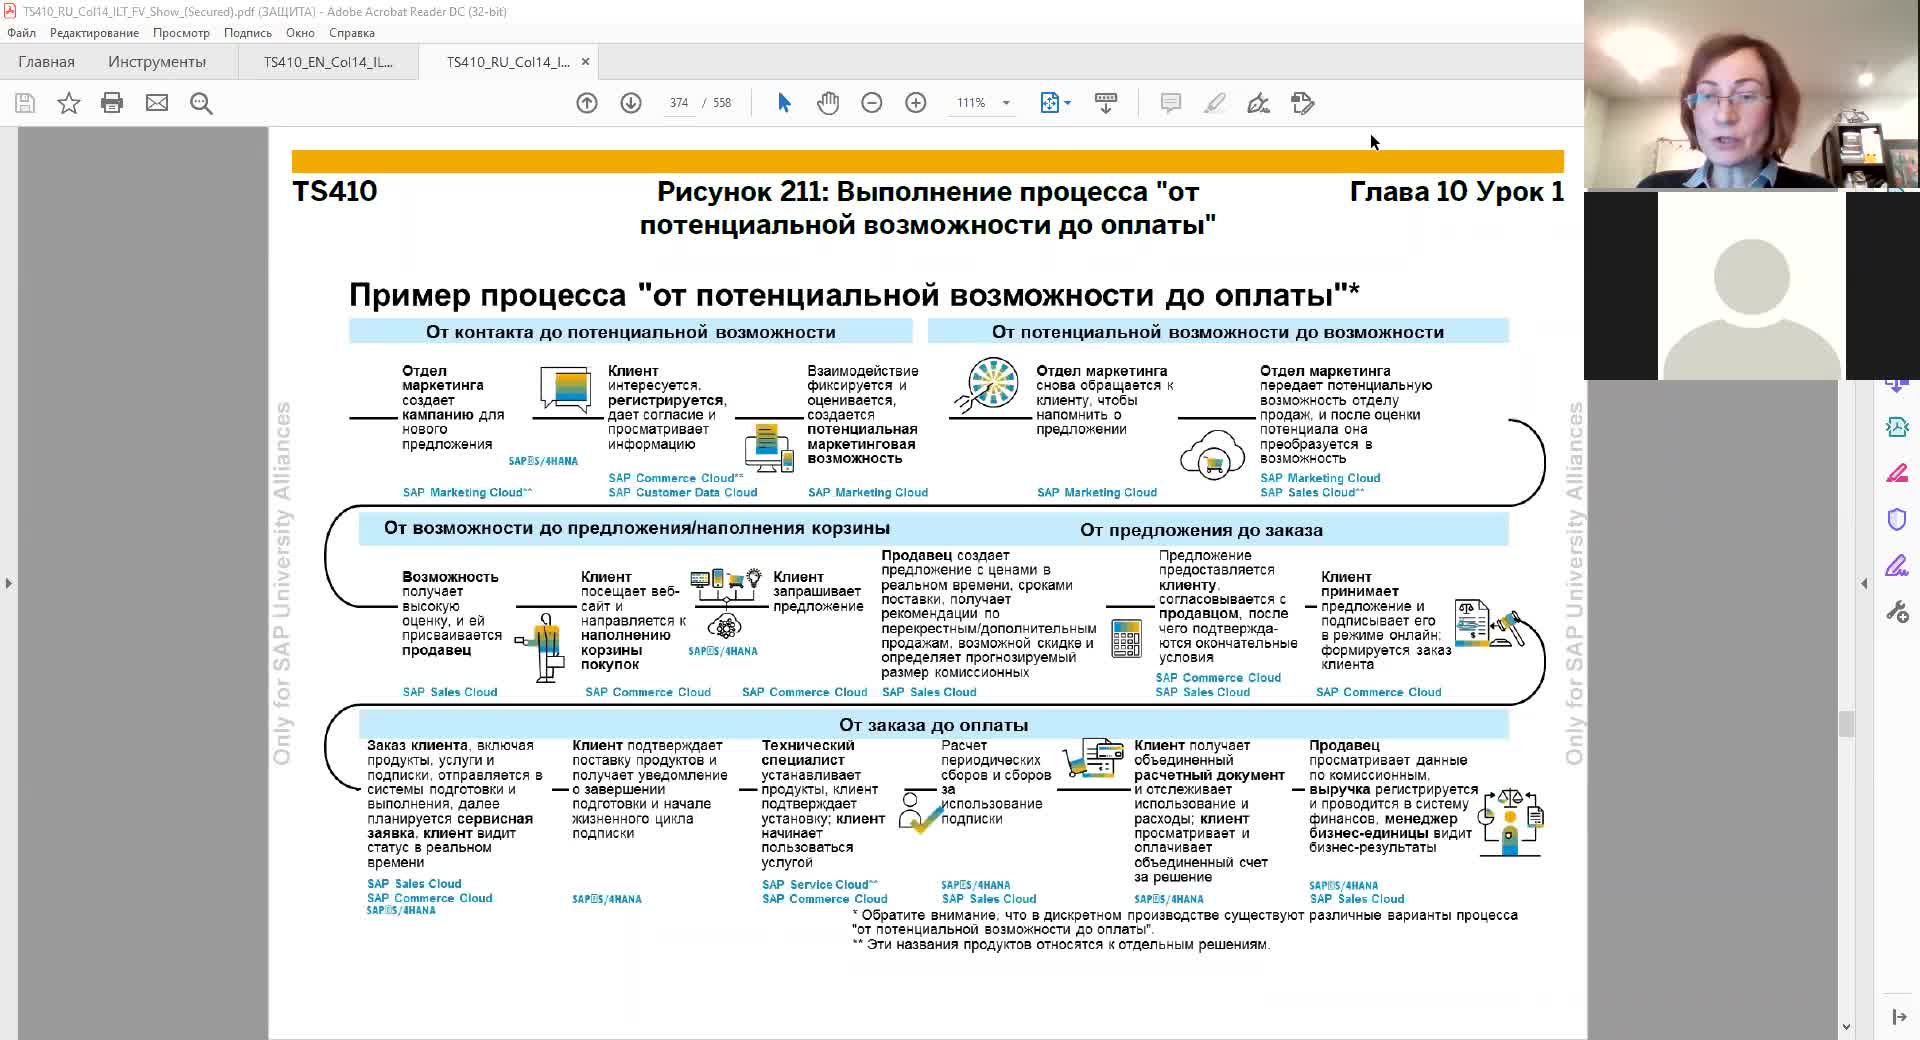1920x1040 pixels.
Task: Open the Редактирование menu
Action: coord(94,33)
